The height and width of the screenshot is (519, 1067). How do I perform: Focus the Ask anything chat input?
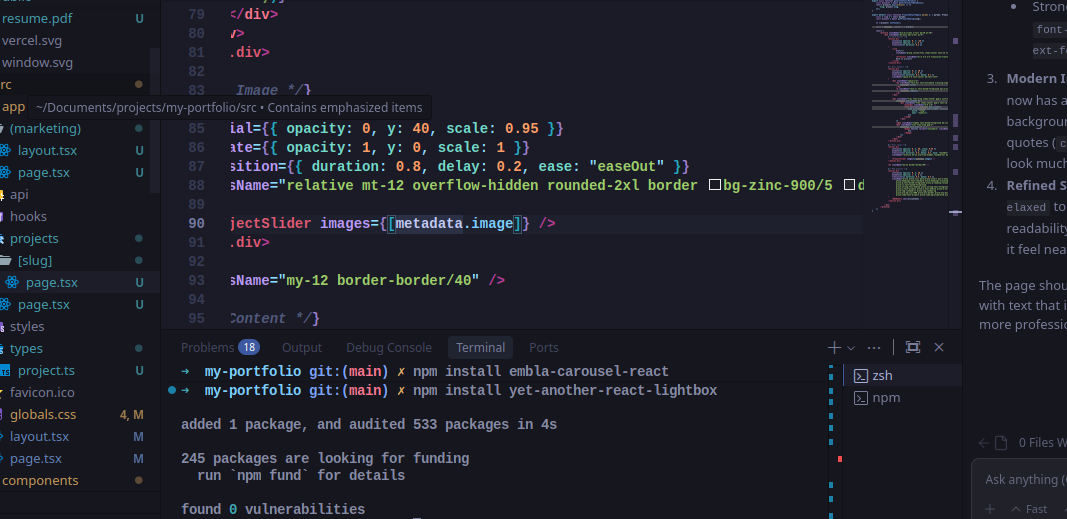click(x=1025, y=480)
